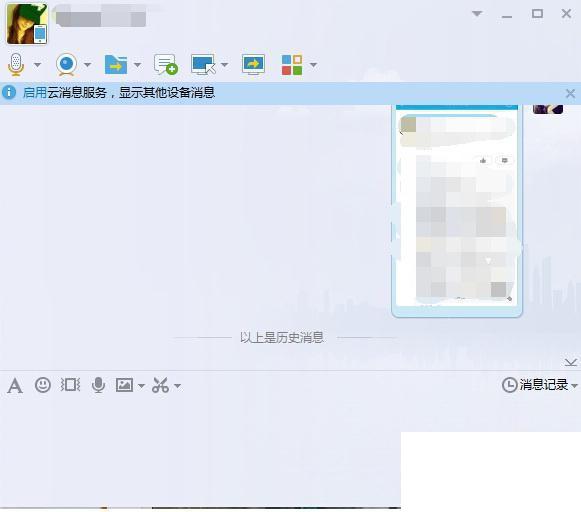Start remote desktop control icon

(203, 64)
